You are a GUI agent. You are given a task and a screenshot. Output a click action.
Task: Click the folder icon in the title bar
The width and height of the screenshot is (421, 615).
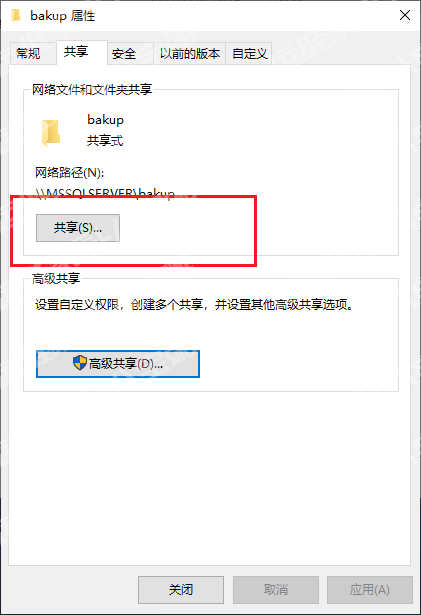16,16
